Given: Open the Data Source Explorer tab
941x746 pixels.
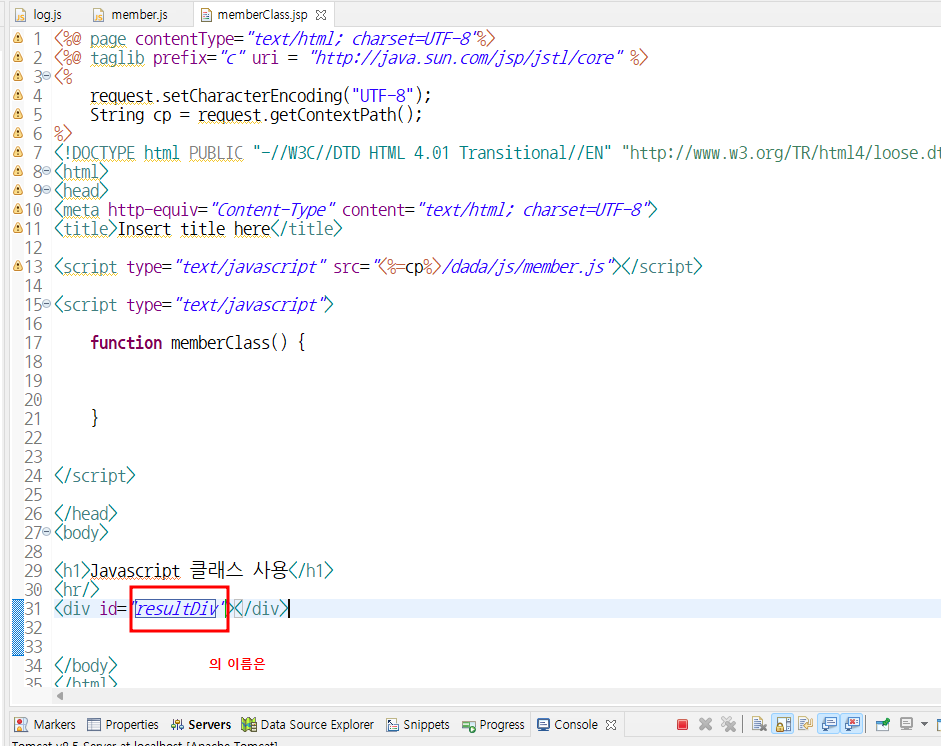Looking at the screenshot, I should 307,724.
